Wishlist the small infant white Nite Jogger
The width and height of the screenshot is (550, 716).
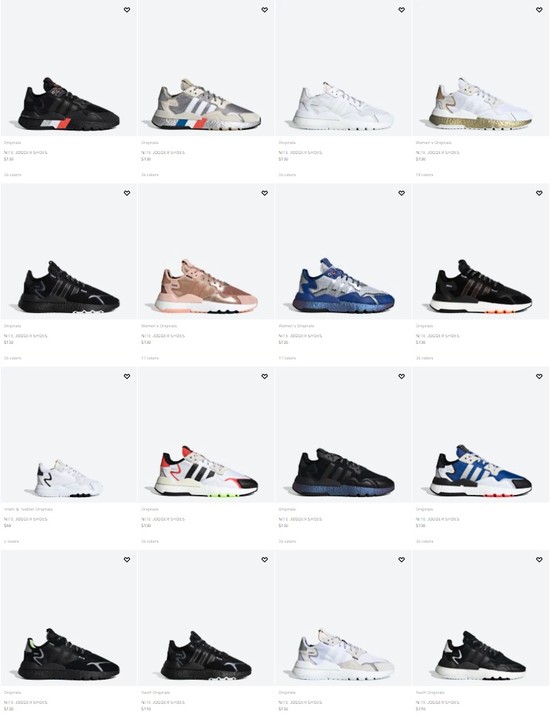(127, 376)
